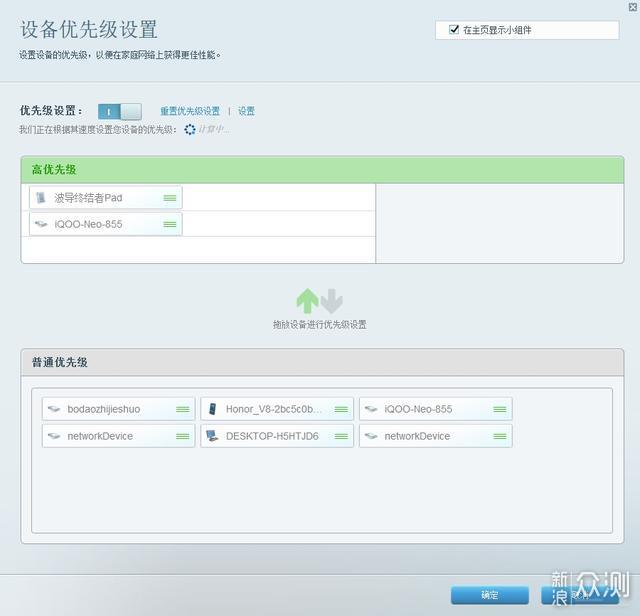Click the green up arrow priority icon
Screen dimensions: 640x616
(x=307, y=300)
